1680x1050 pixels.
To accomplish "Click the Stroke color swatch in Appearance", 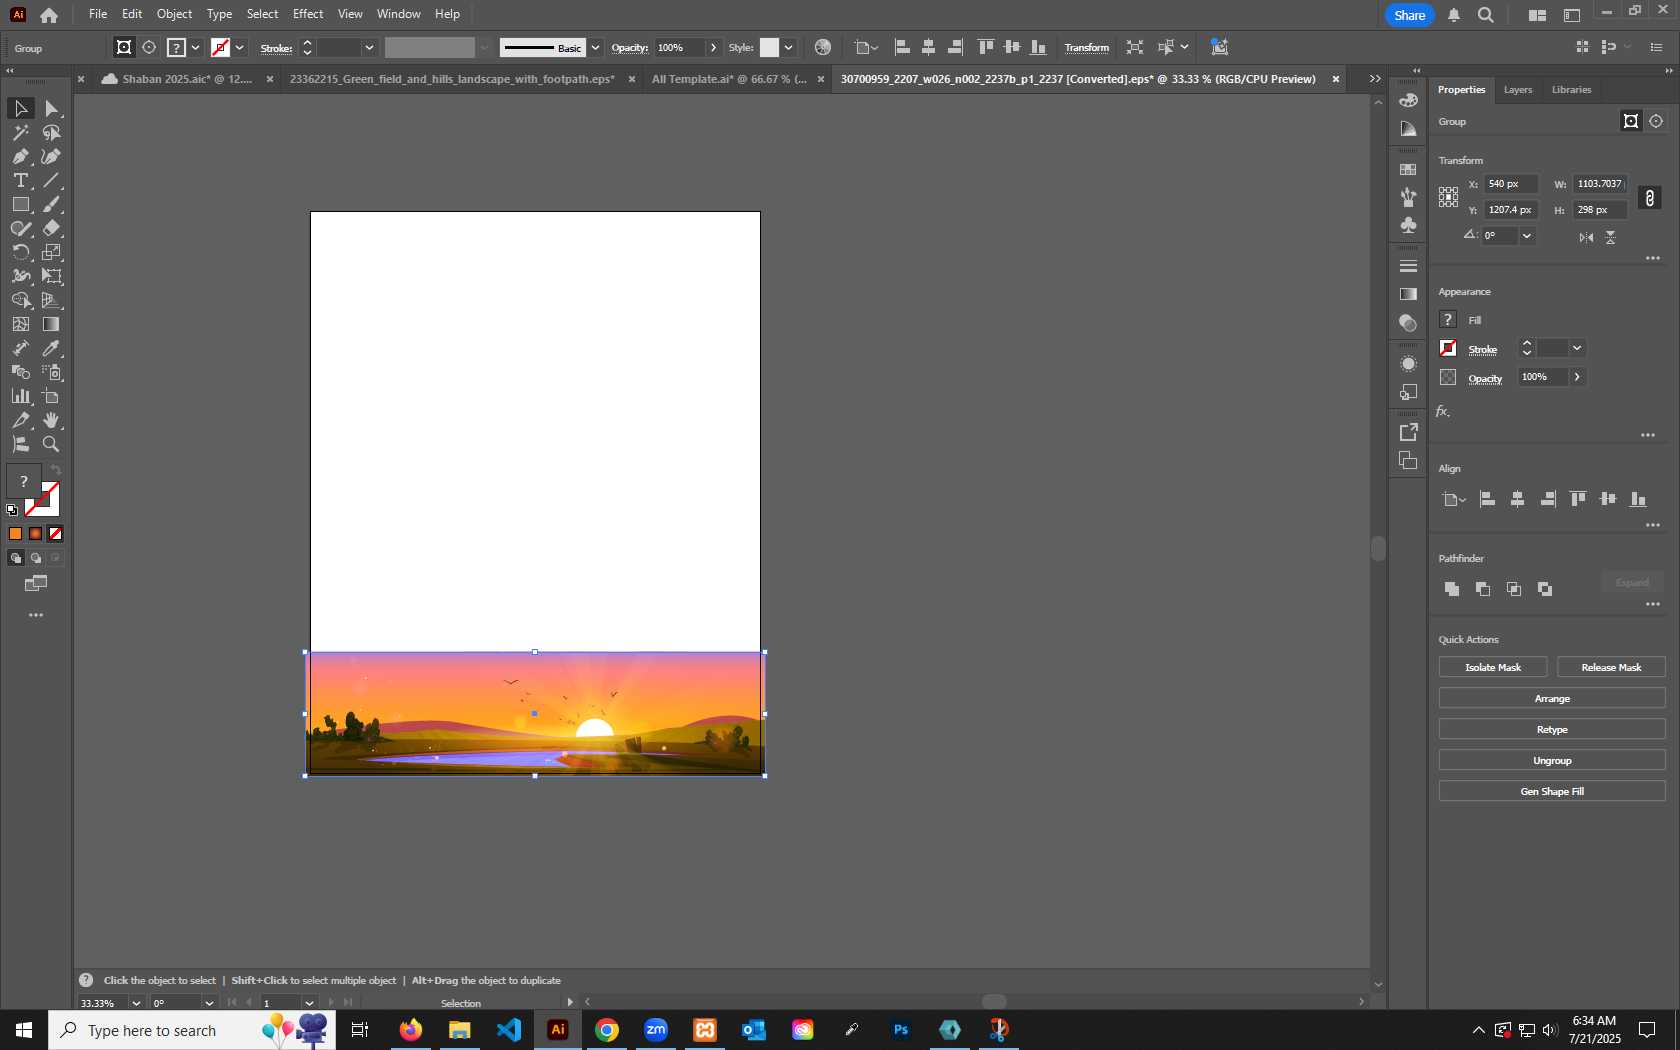I will [1448, 348].
